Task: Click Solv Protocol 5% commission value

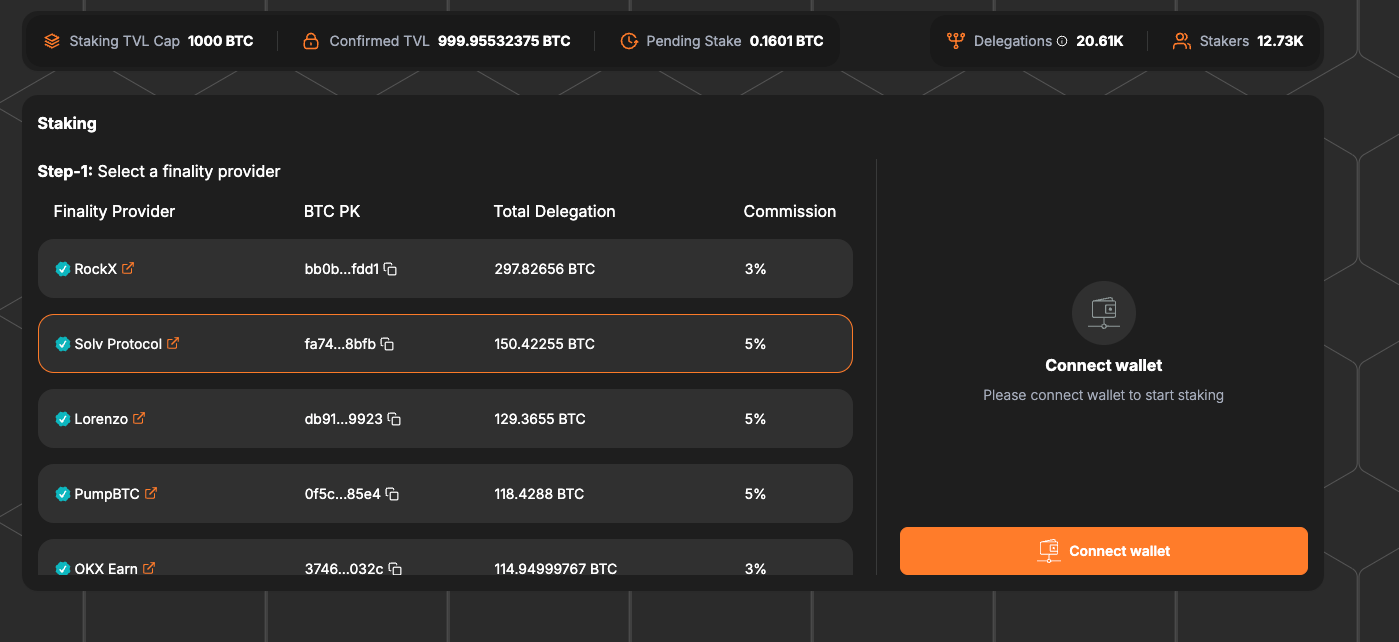Action: coord(755,344)
